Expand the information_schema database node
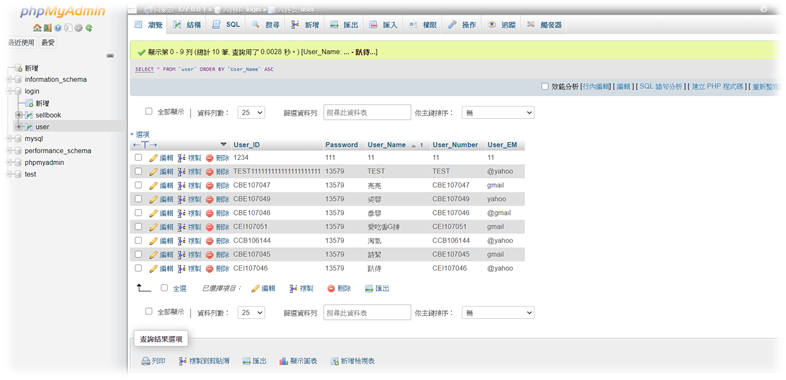This screenshot has width=786, height=380. pyautogui.click(x=10, y=79)
